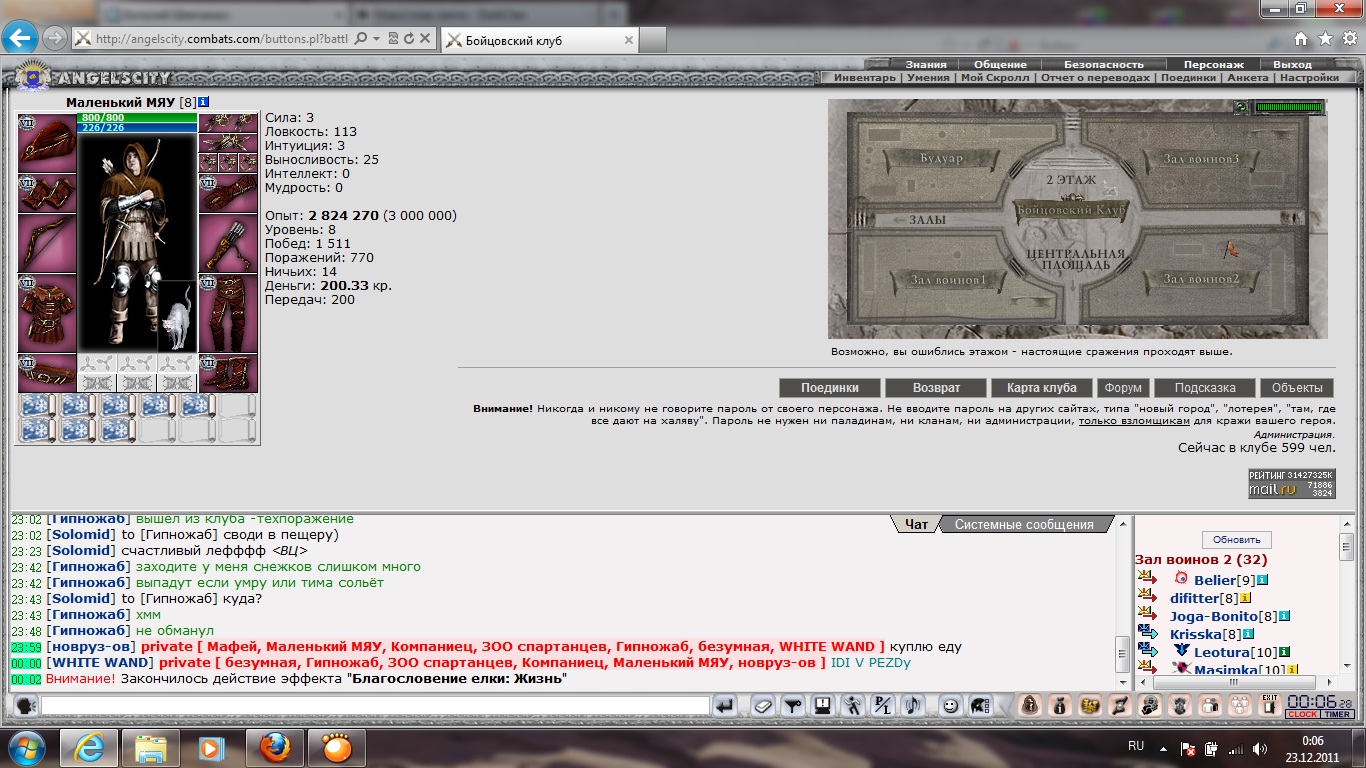Click the Подсказка button

point(1205,388)
